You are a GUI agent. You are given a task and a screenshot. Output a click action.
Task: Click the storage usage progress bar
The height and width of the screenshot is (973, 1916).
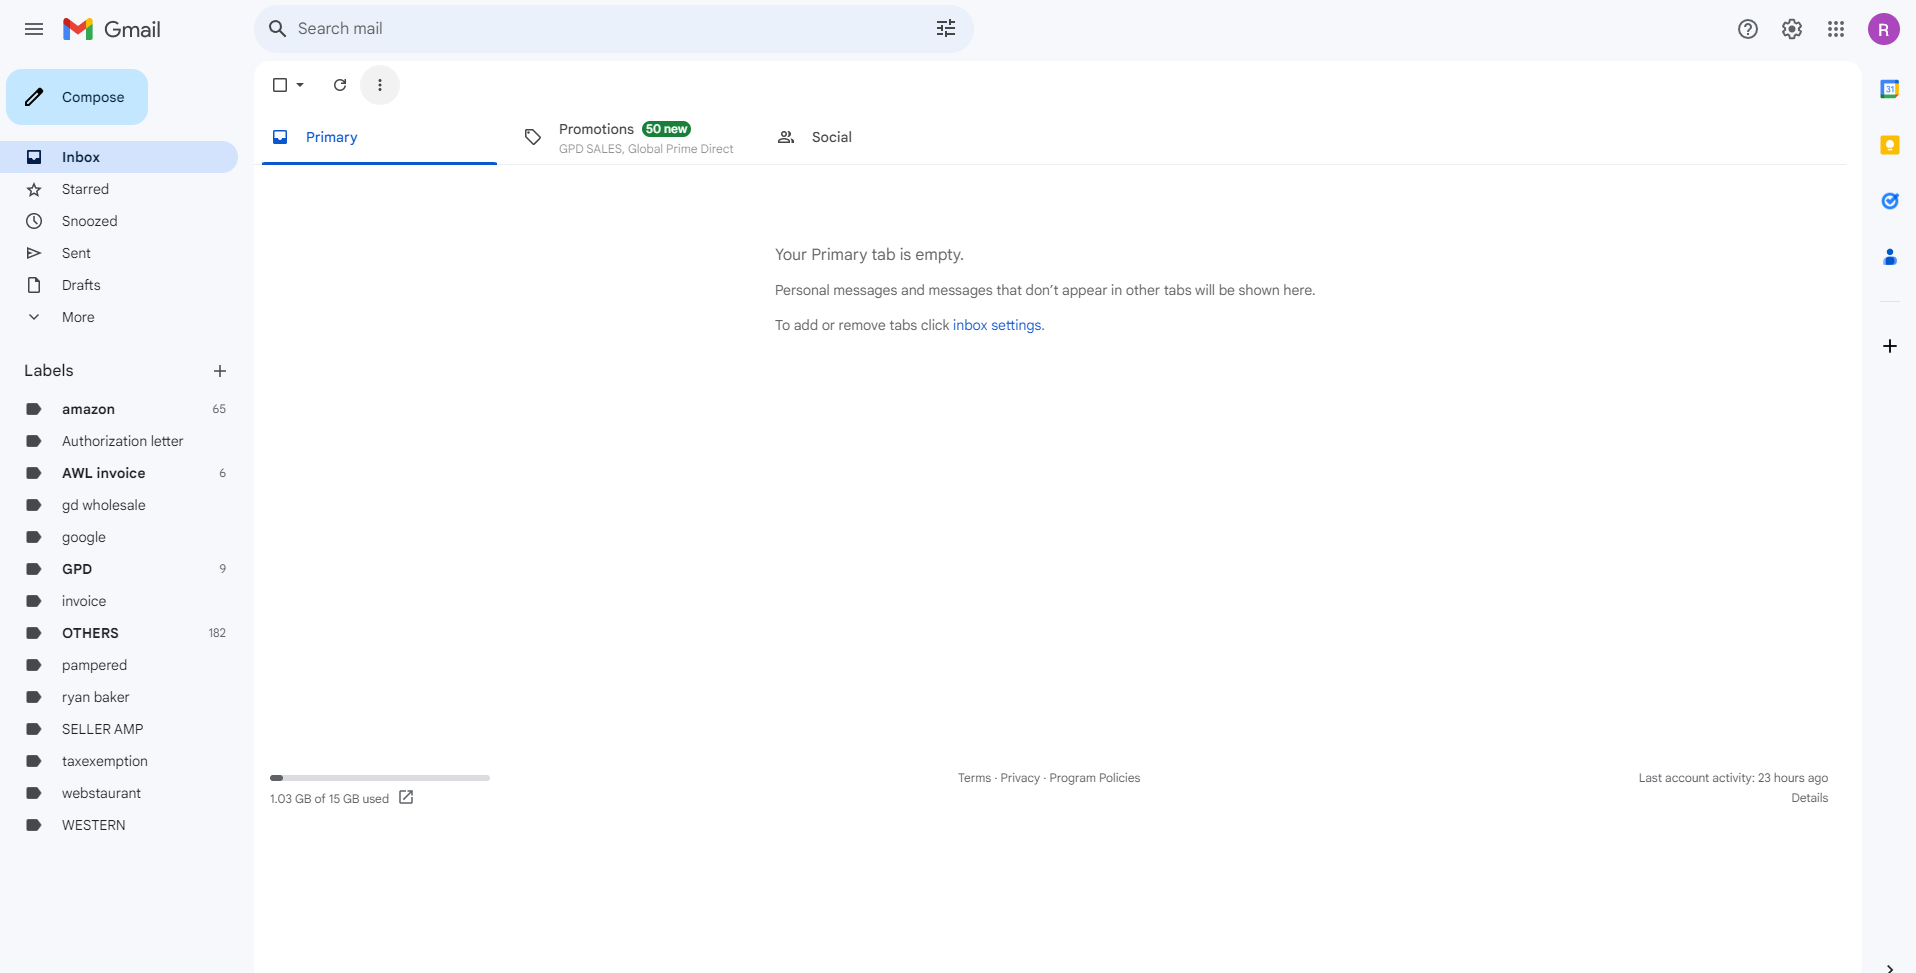(x=380, y=777)
